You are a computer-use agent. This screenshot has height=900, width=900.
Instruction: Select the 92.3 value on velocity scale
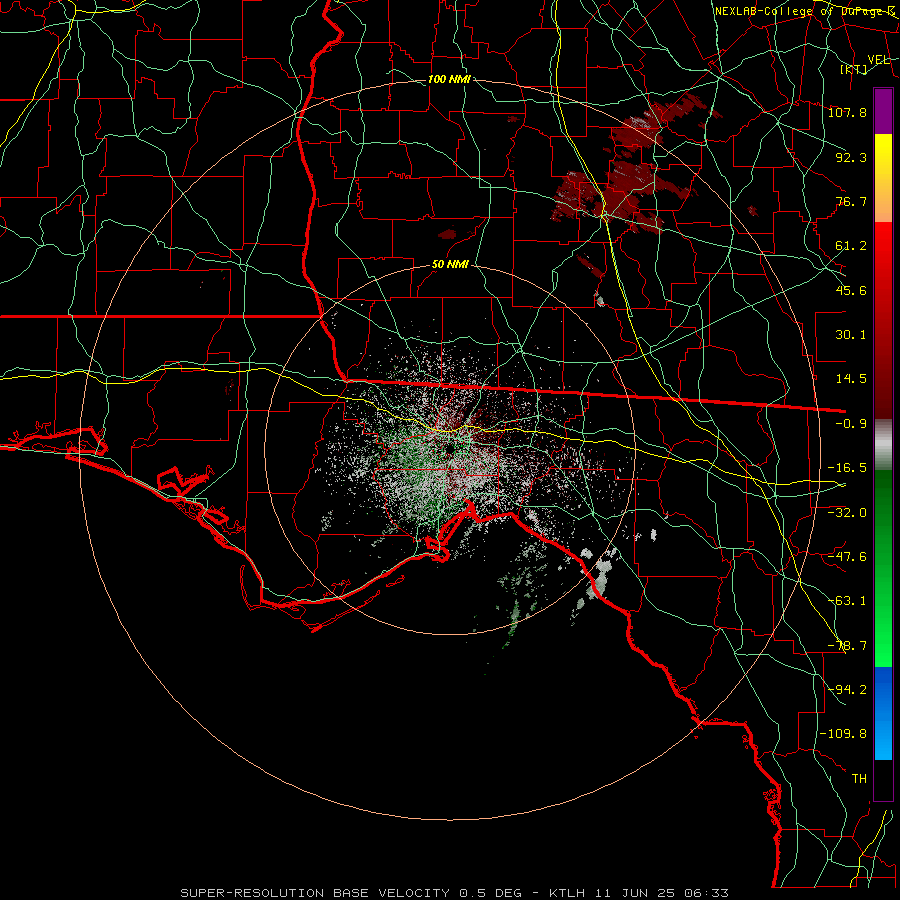(851, 157)
